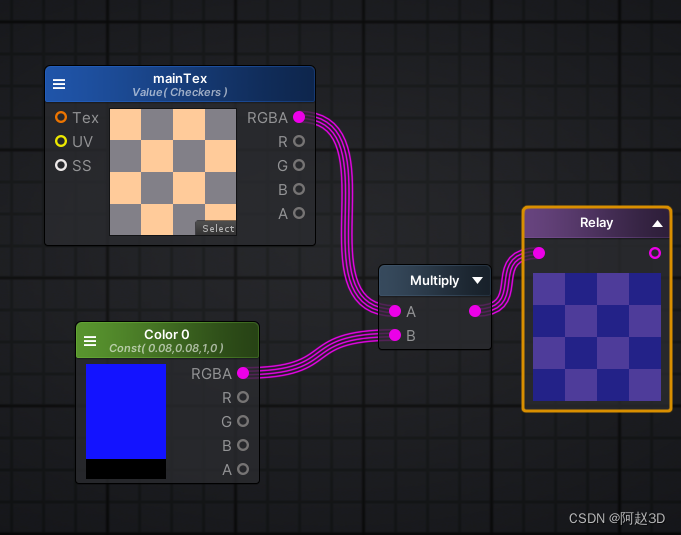The height and width of the screenshot is (535, 681).
Task: Click the Multiply node output port
Action: (x=475, y=311)
